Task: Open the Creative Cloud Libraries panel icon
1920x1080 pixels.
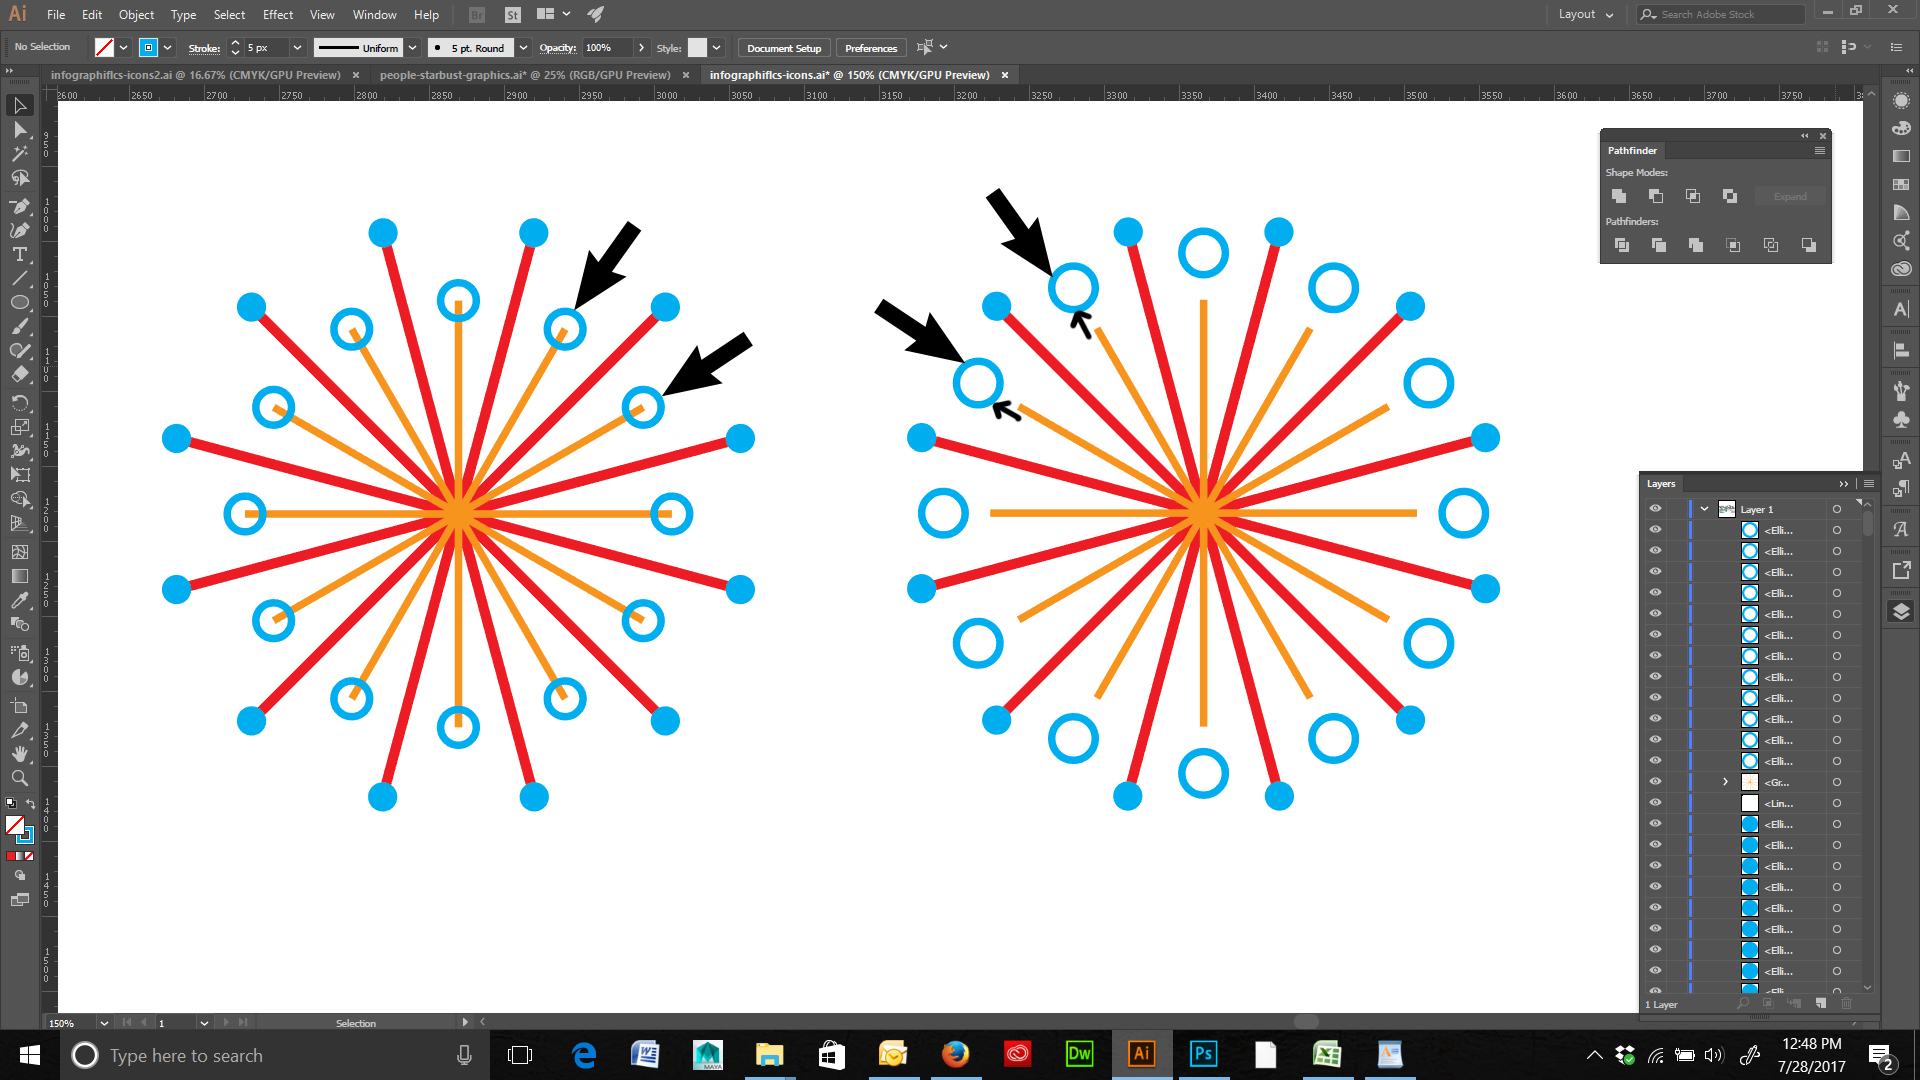Action: 1901,269
